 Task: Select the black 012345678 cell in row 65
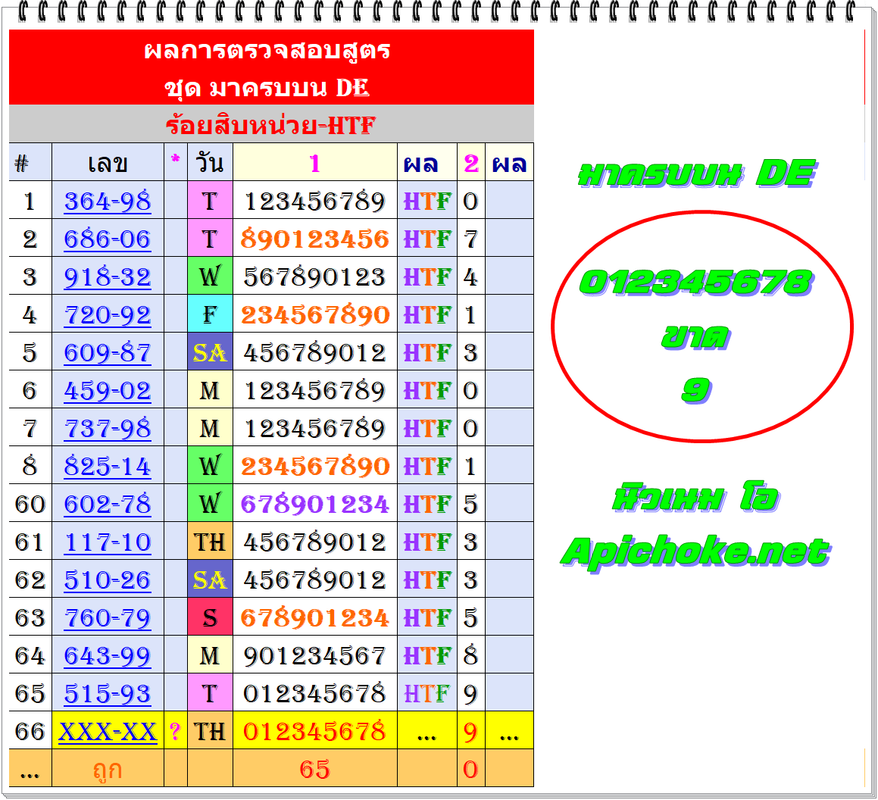(315, 693)
